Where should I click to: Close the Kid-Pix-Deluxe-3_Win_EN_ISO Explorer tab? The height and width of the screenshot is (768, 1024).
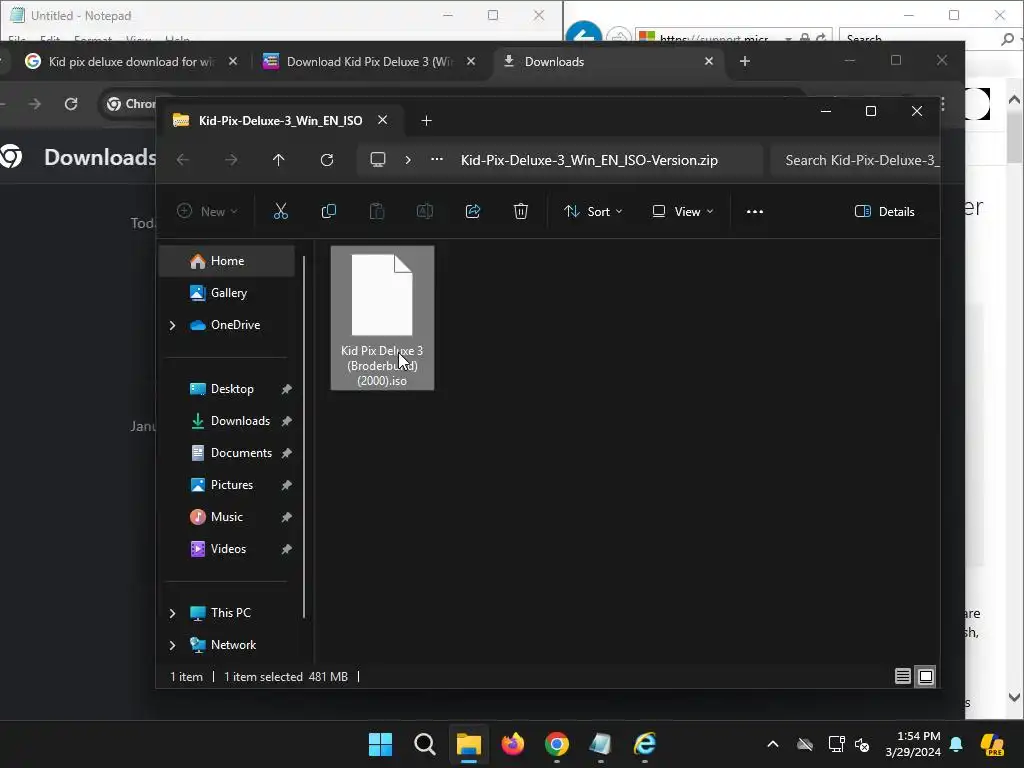(383, 120)
